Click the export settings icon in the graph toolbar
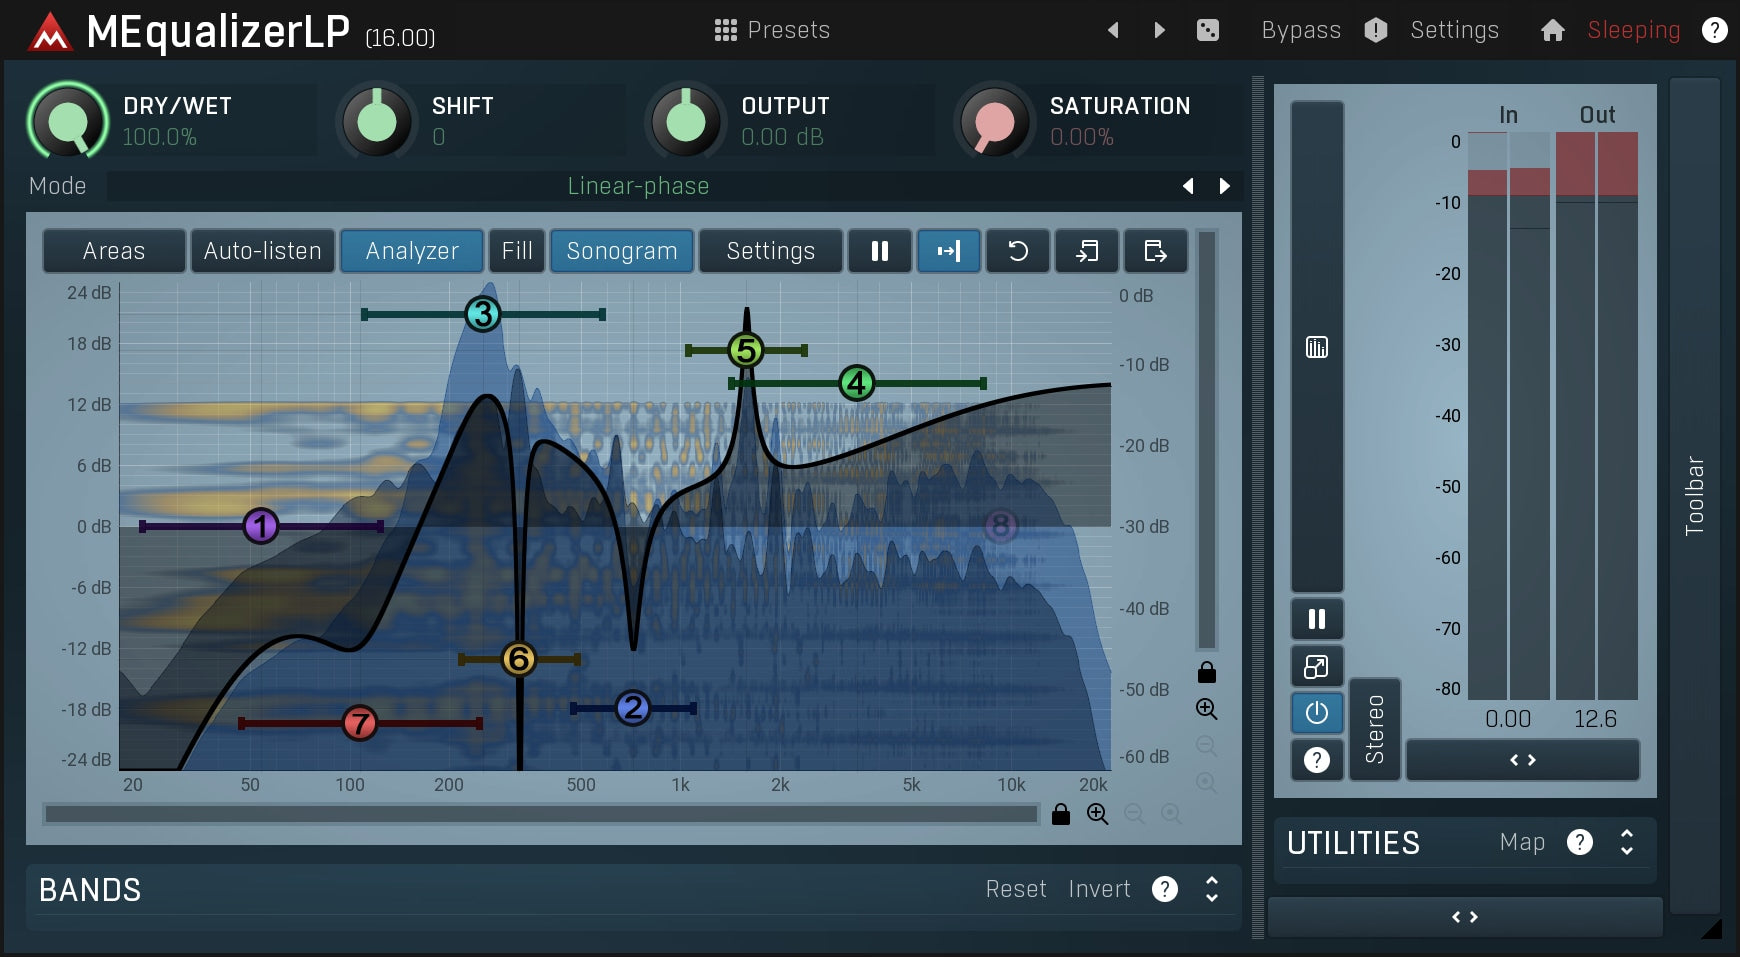The width and height of the screenshot is (1740, 957). pyautogui.click(x=1156, y=251)
